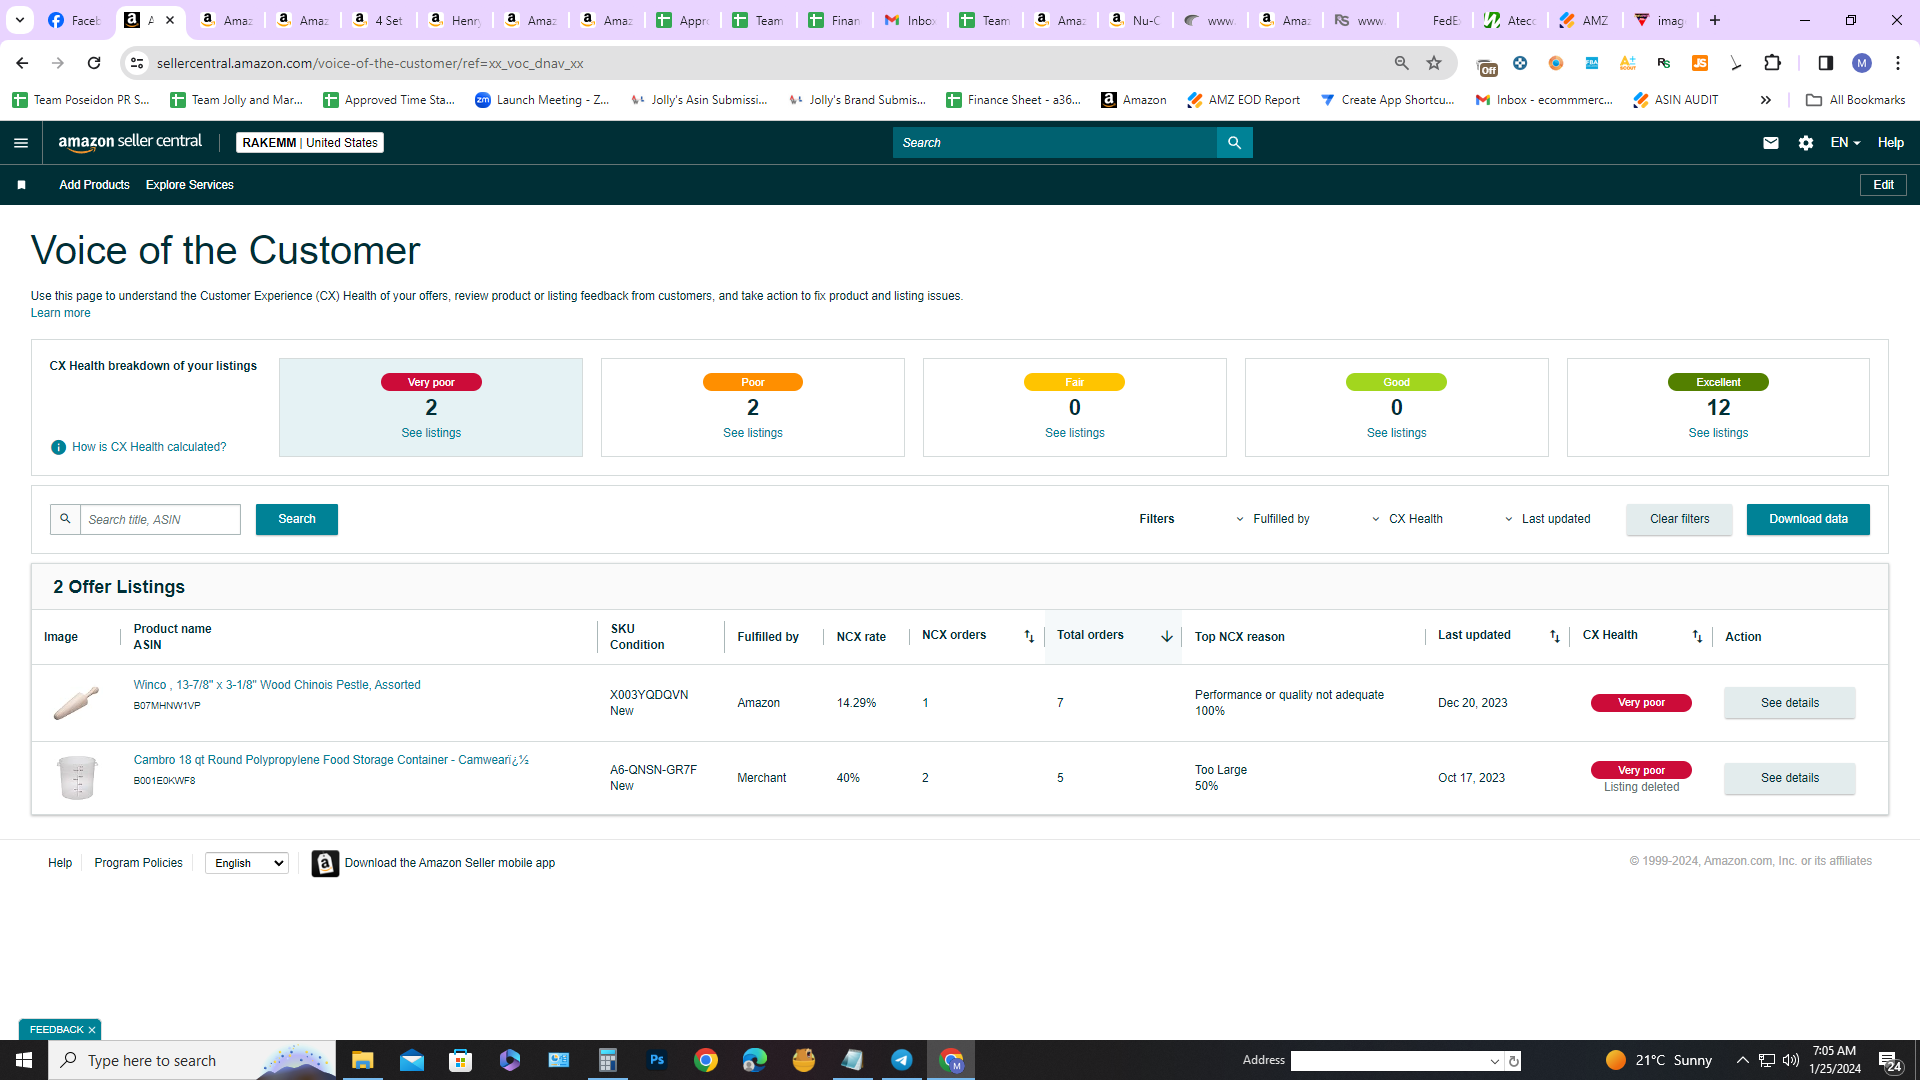See details for the Cambro container listing
The height and width of the screenshot is (1080, 1920).
click(x=1789, y=778)
